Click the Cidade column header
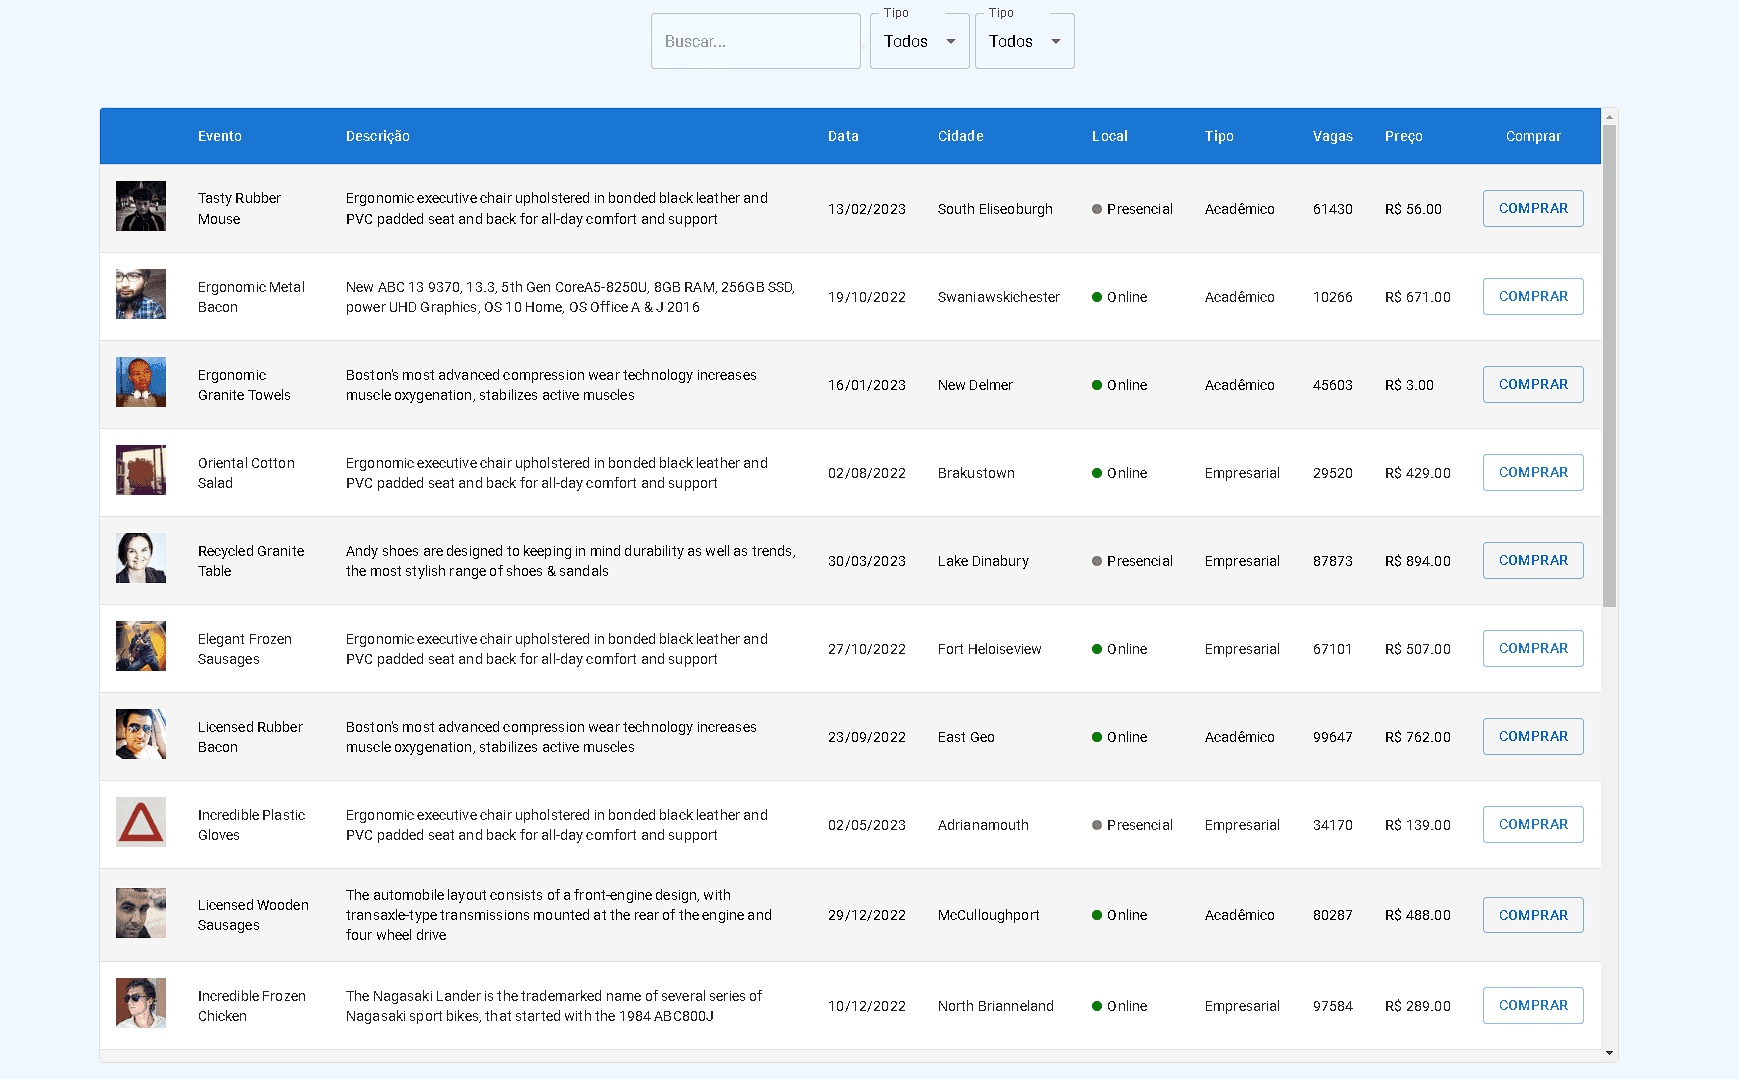This screenshot has width=1739, height=1079. (x=961, y=136)
